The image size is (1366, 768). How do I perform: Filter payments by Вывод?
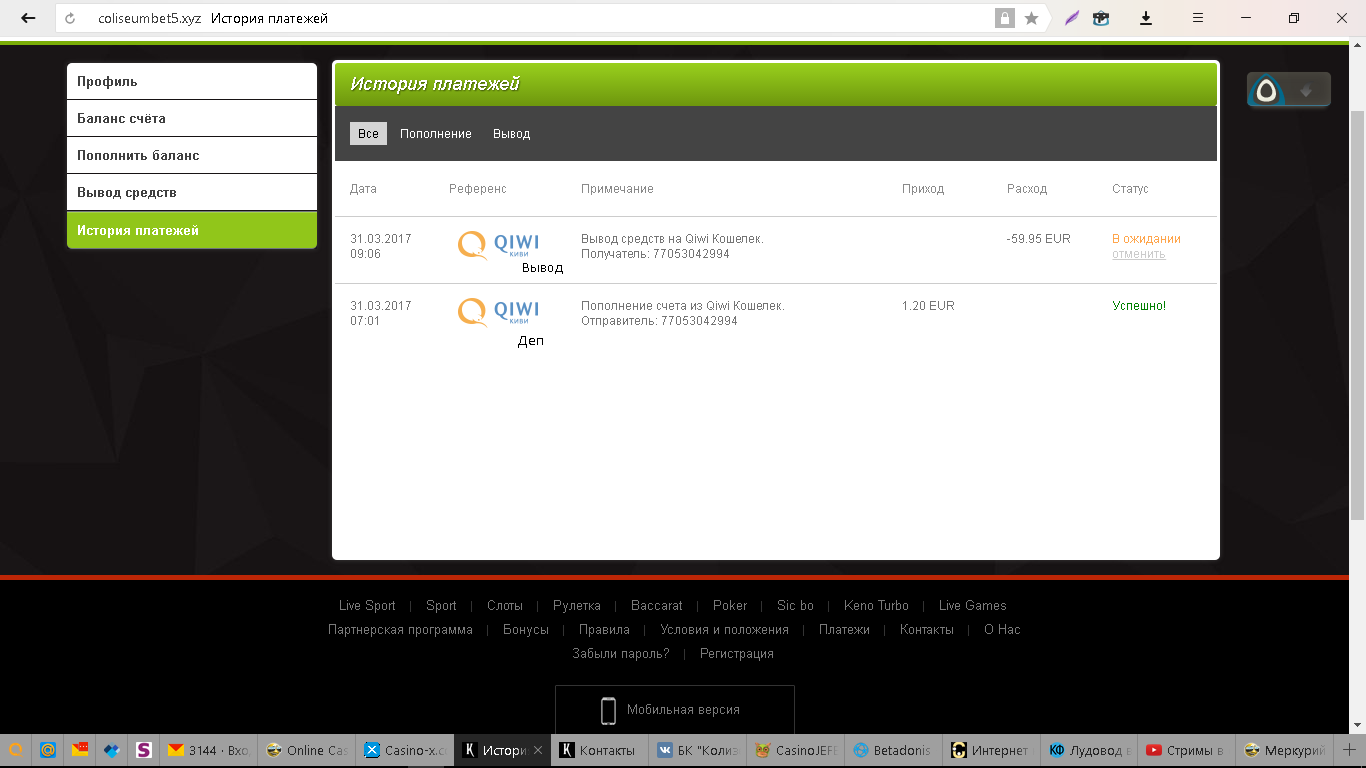click(x=511, y=134)
